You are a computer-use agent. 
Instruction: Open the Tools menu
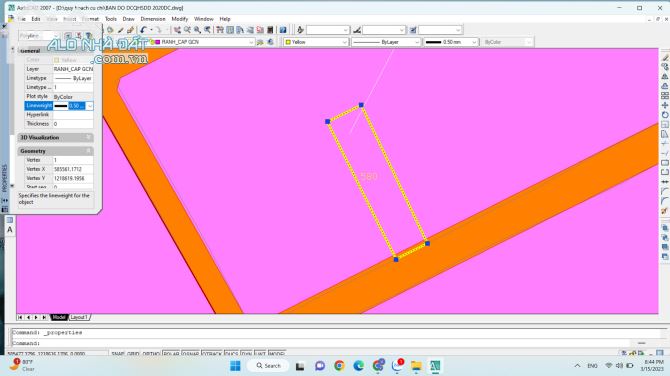click(x=111, y=19)
